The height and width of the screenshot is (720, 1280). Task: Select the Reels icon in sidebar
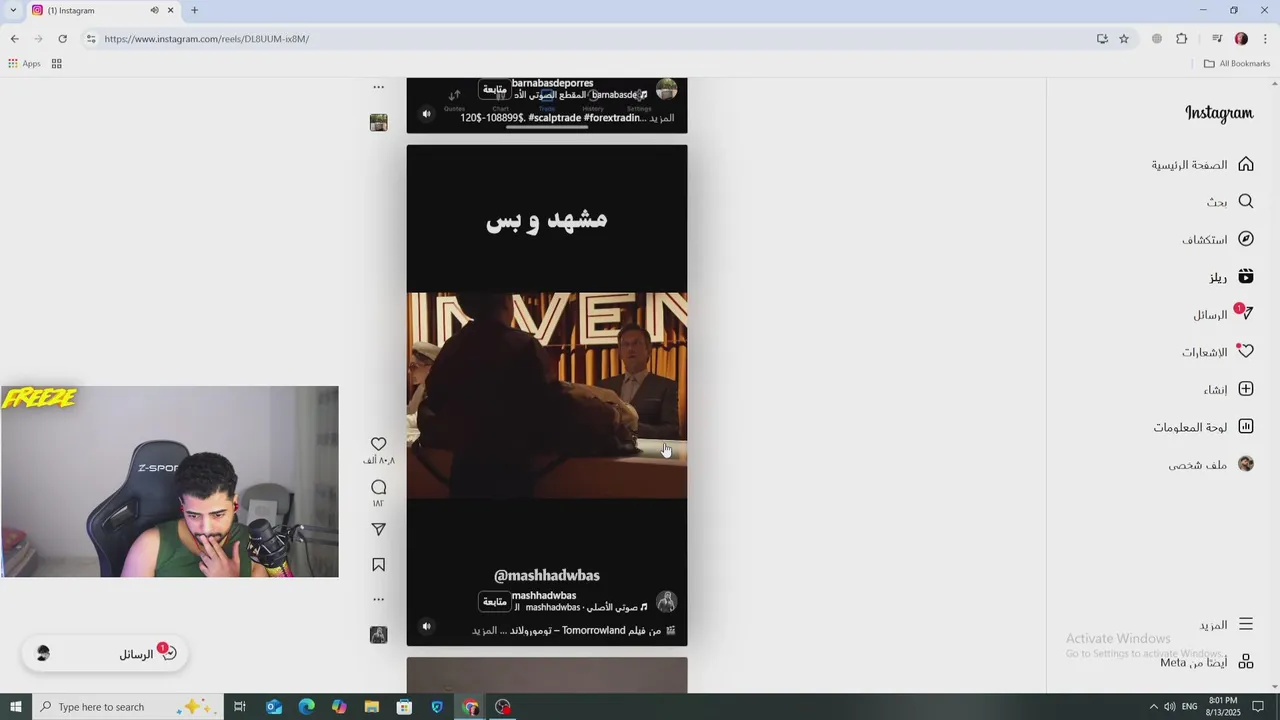click(1246, 276)
